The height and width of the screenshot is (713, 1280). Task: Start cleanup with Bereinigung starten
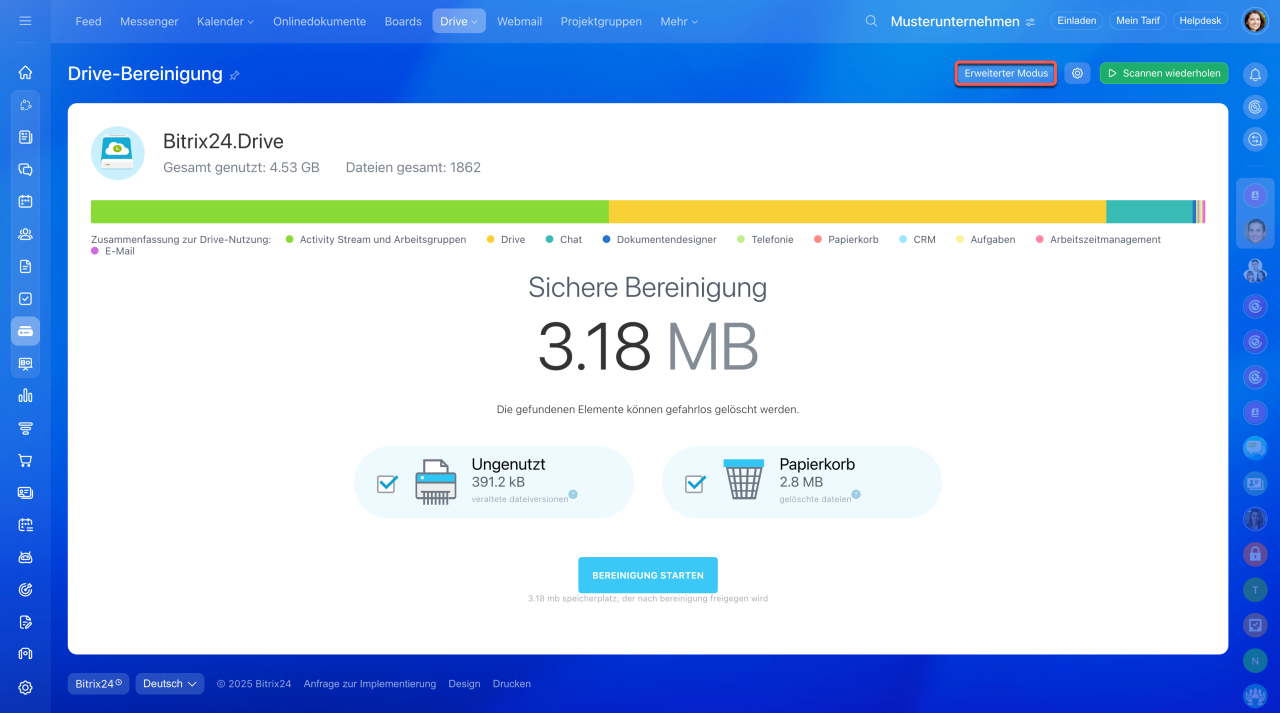pyautogui.click(x=648, y=575)
